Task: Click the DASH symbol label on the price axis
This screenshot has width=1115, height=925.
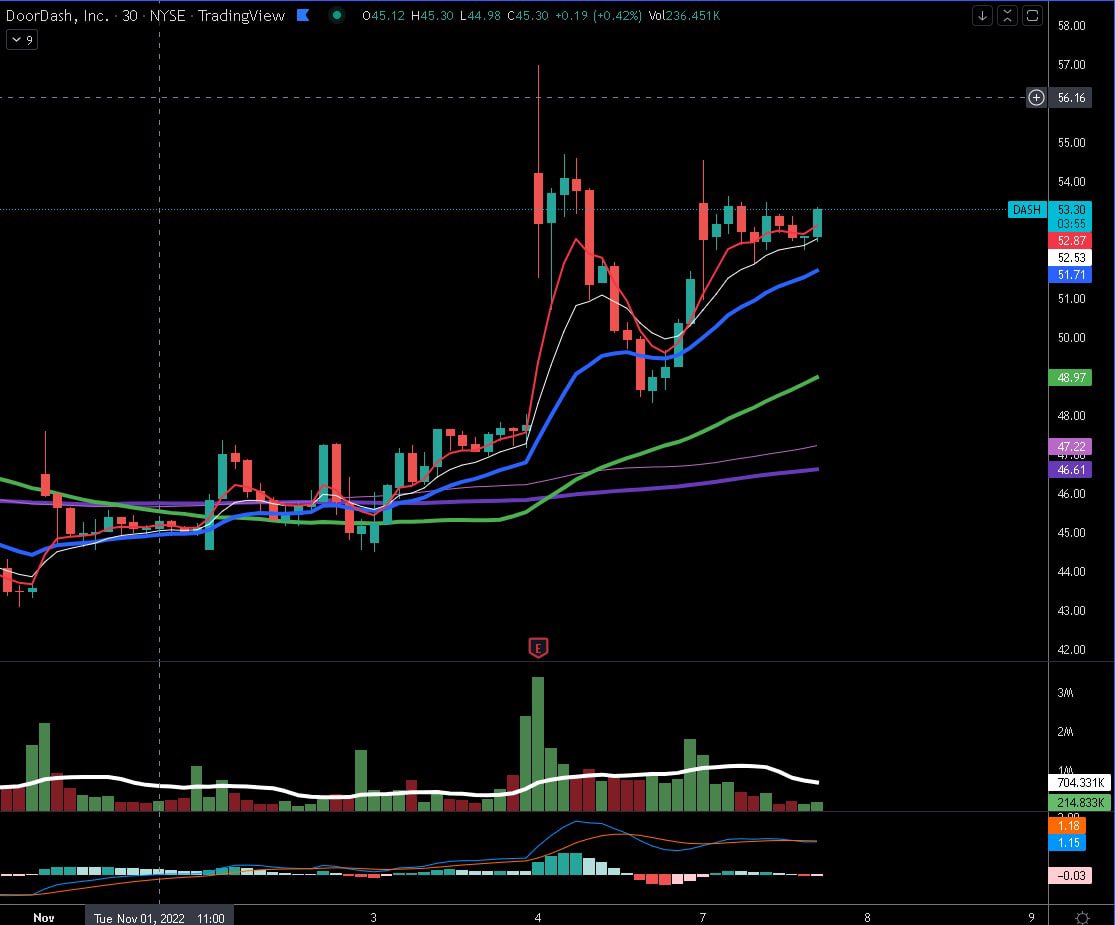Action: (1026, 210)
